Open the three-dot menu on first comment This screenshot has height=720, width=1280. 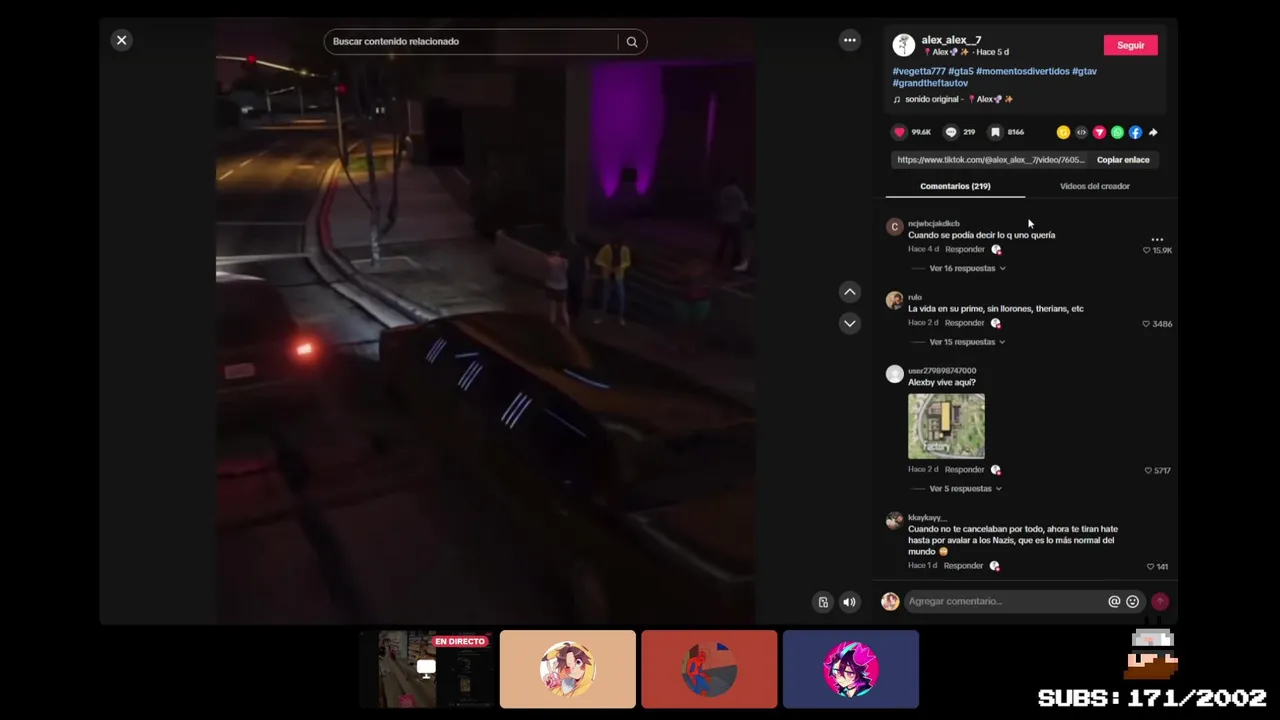point(1157,240)
